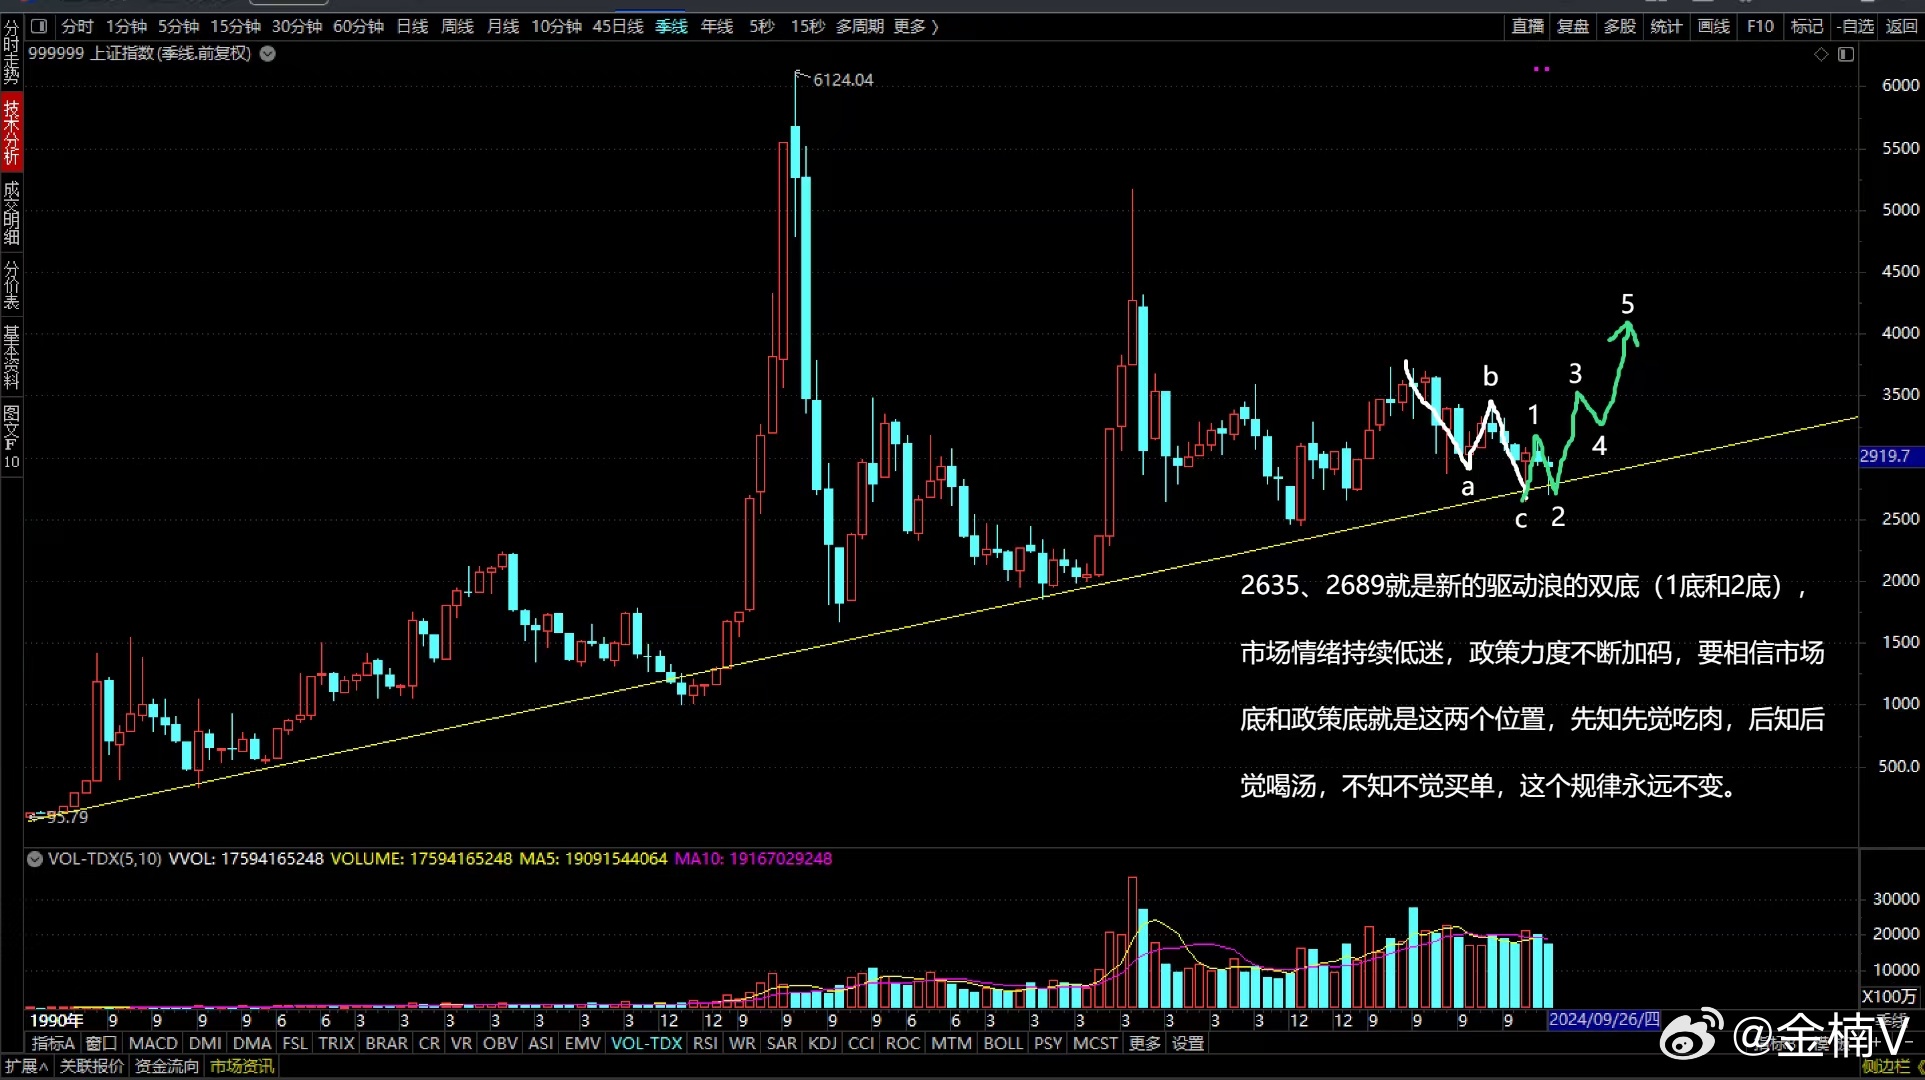Viewport: 1925px width, 1080px height.
Task: Open indicator 设置 settings
Action: pos(1188,1043)
